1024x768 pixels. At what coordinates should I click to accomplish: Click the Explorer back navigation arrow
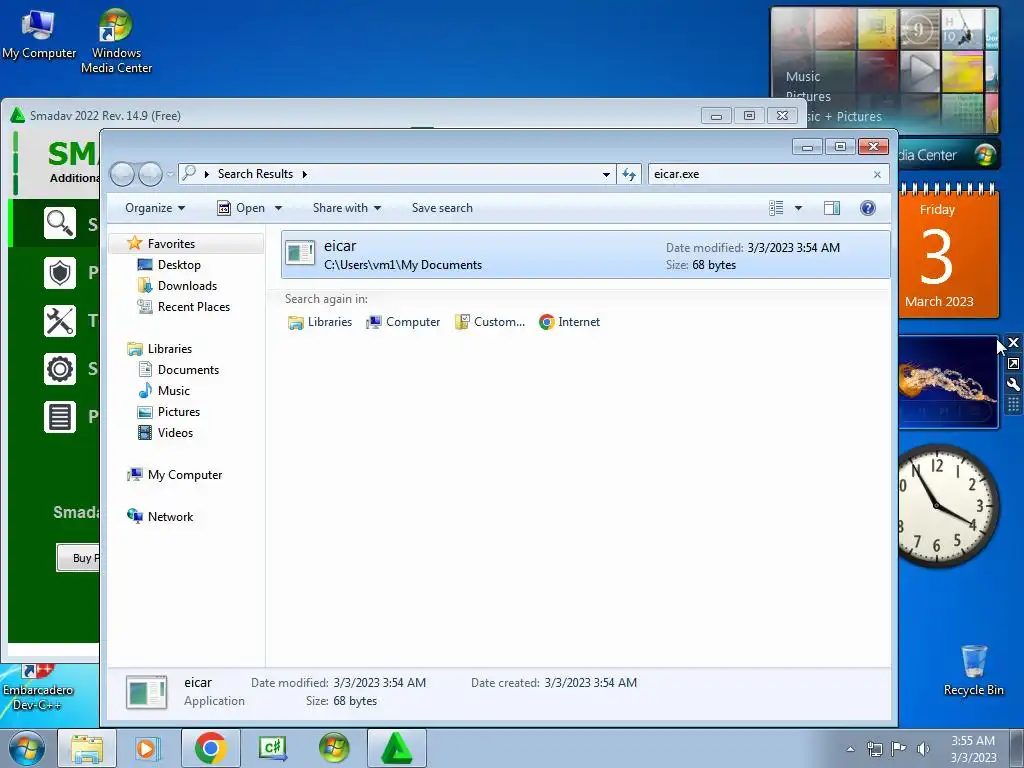[x=122, y=174]
